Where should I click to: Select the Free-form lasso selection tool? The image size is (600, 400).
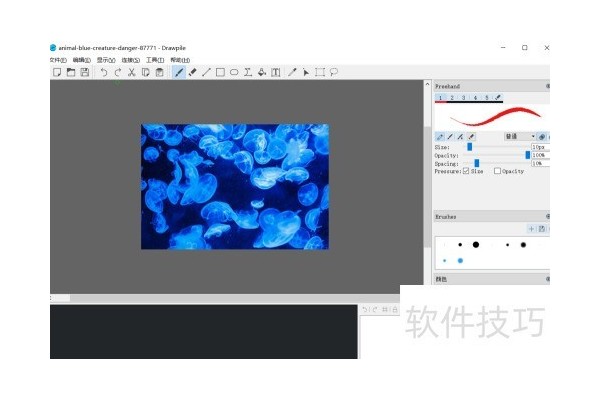pos(334,72)
